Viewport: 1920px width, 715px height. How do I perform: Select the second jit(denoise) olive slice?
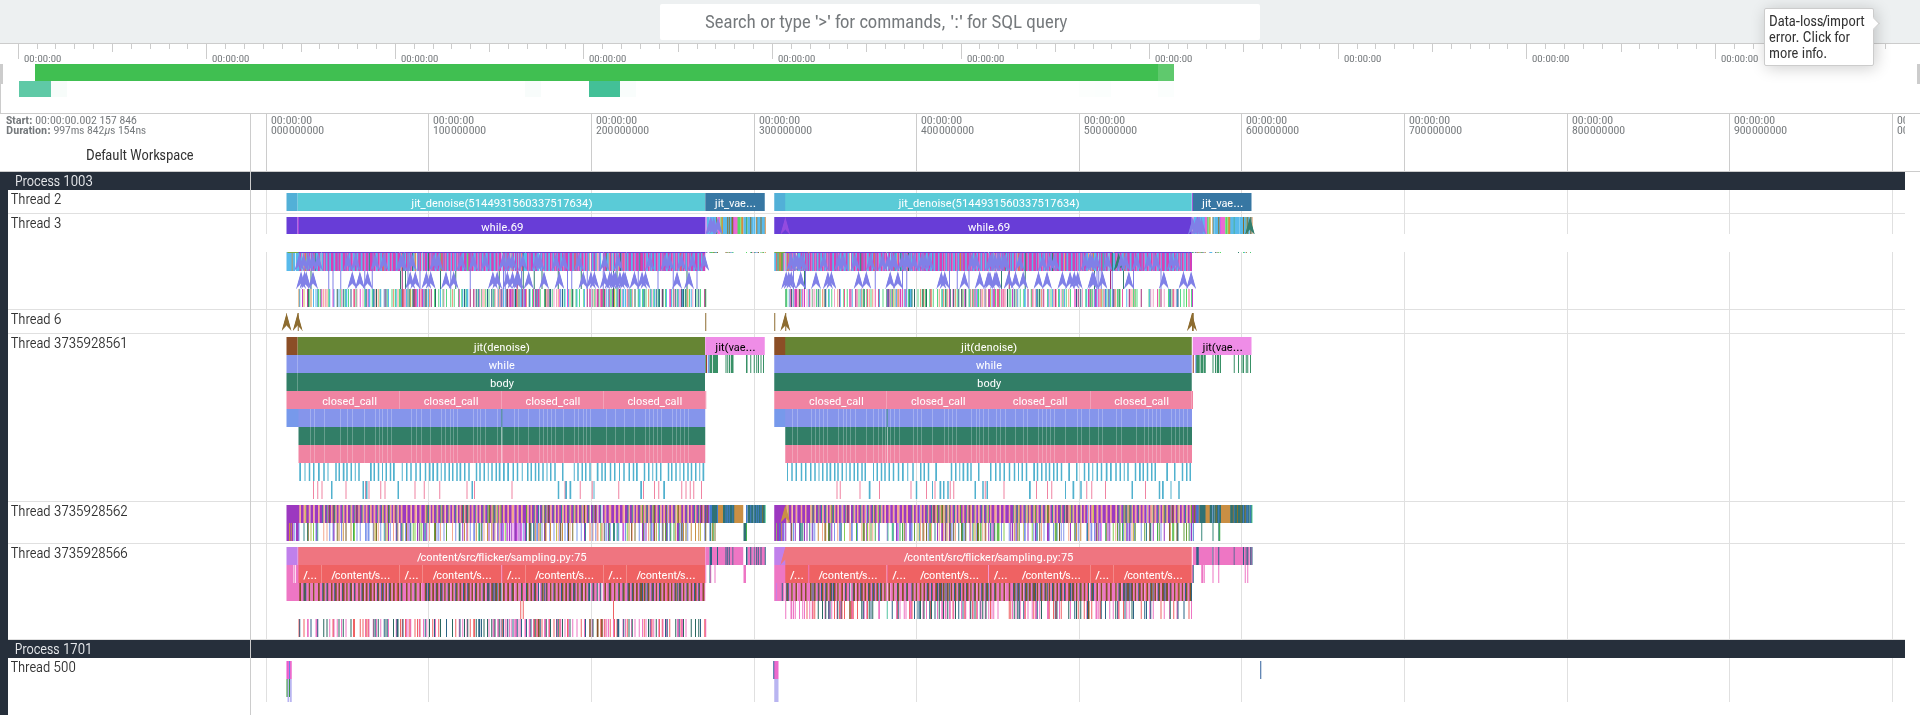[988, 347]
